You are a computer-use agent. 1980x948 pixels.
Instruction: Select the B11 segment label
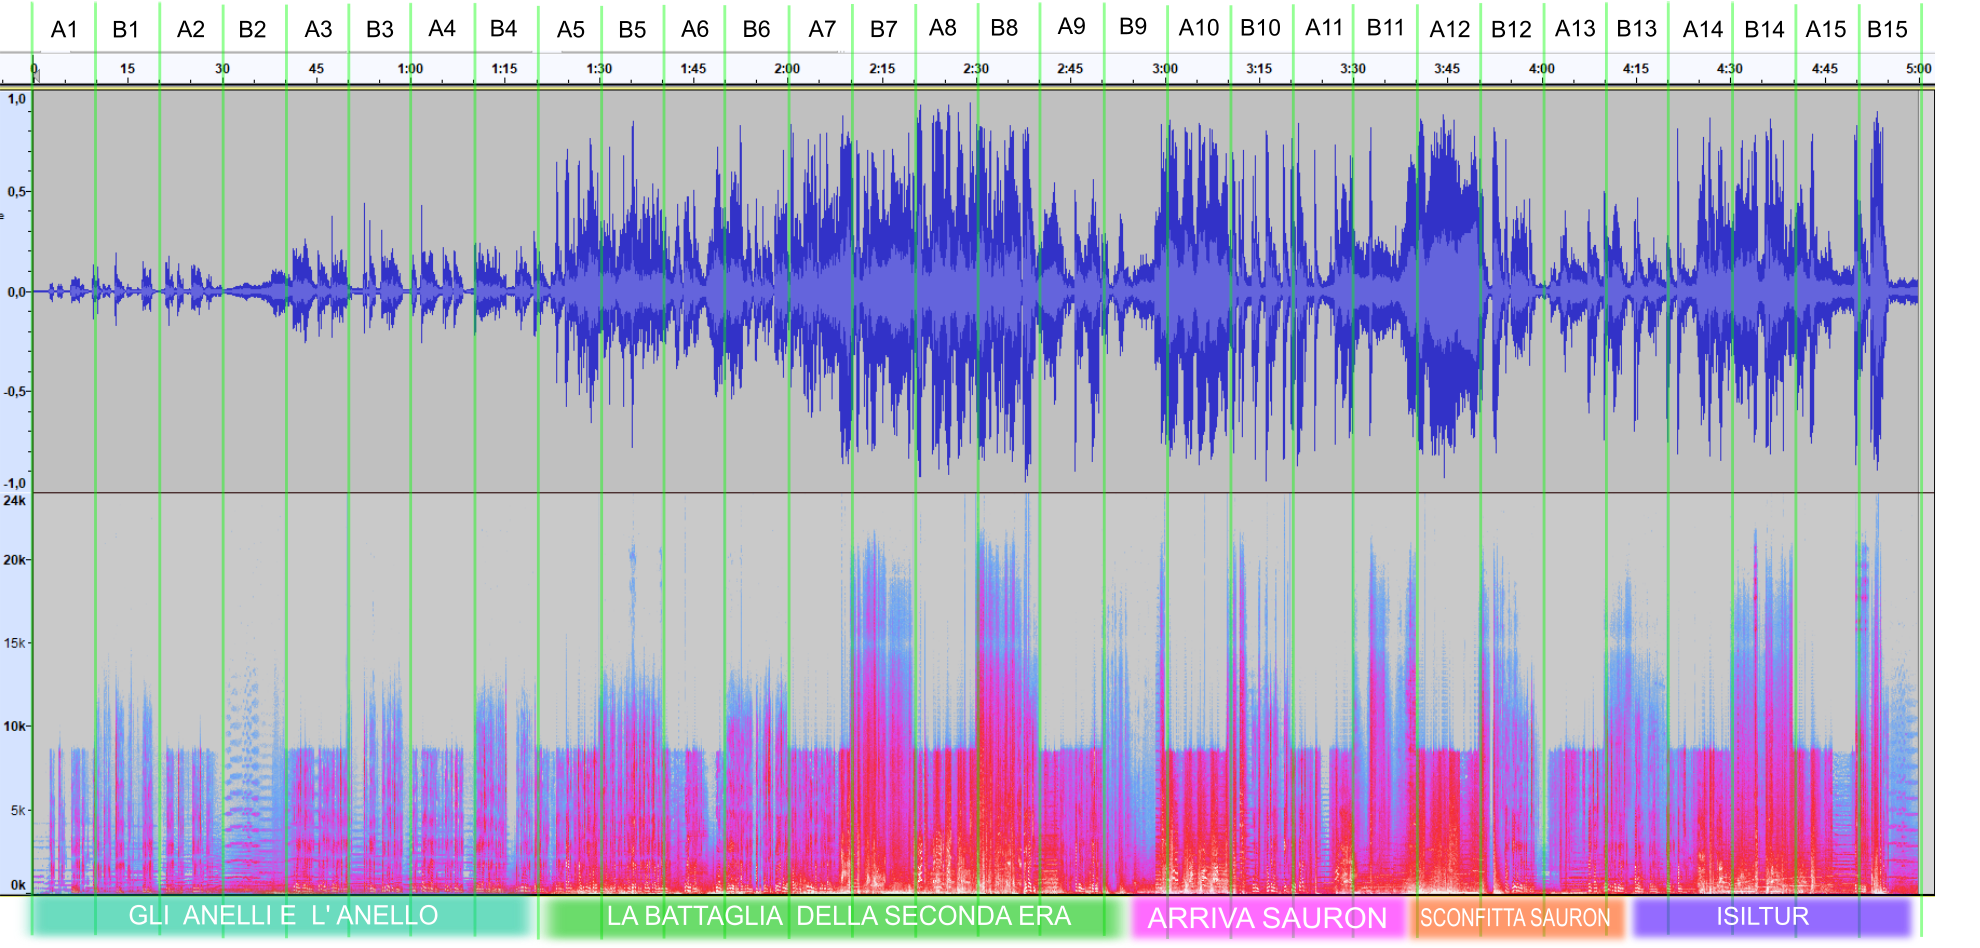tap(1386, 28)
